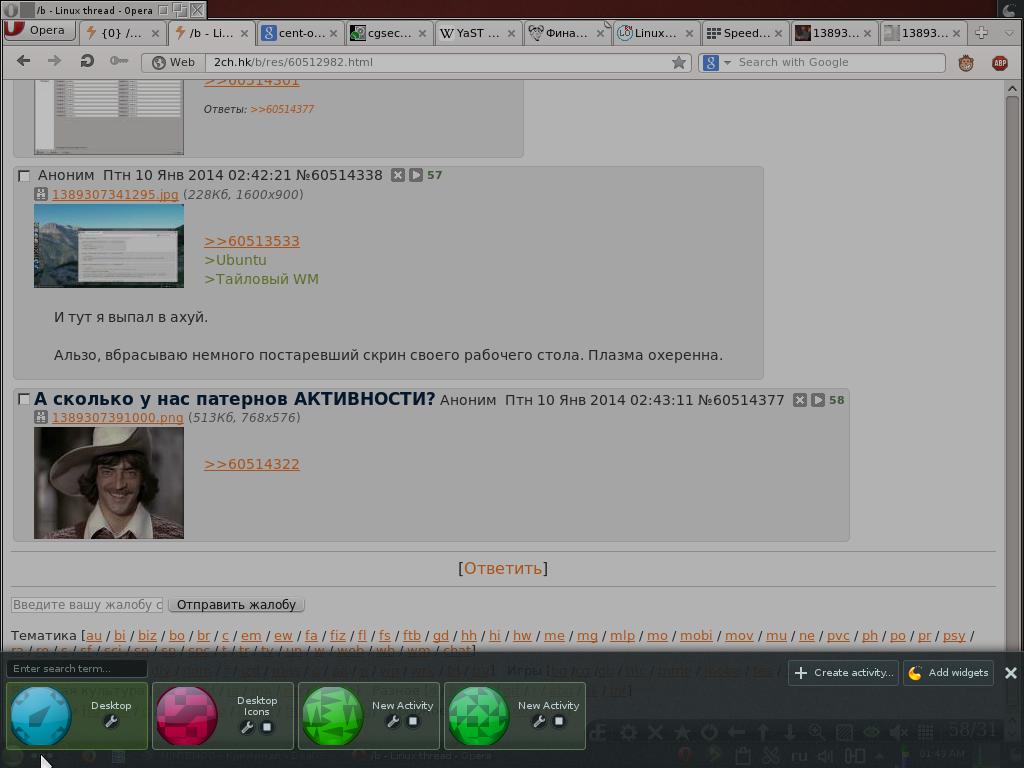Focus the Enter search term activity field

click(x=76, y=668)
